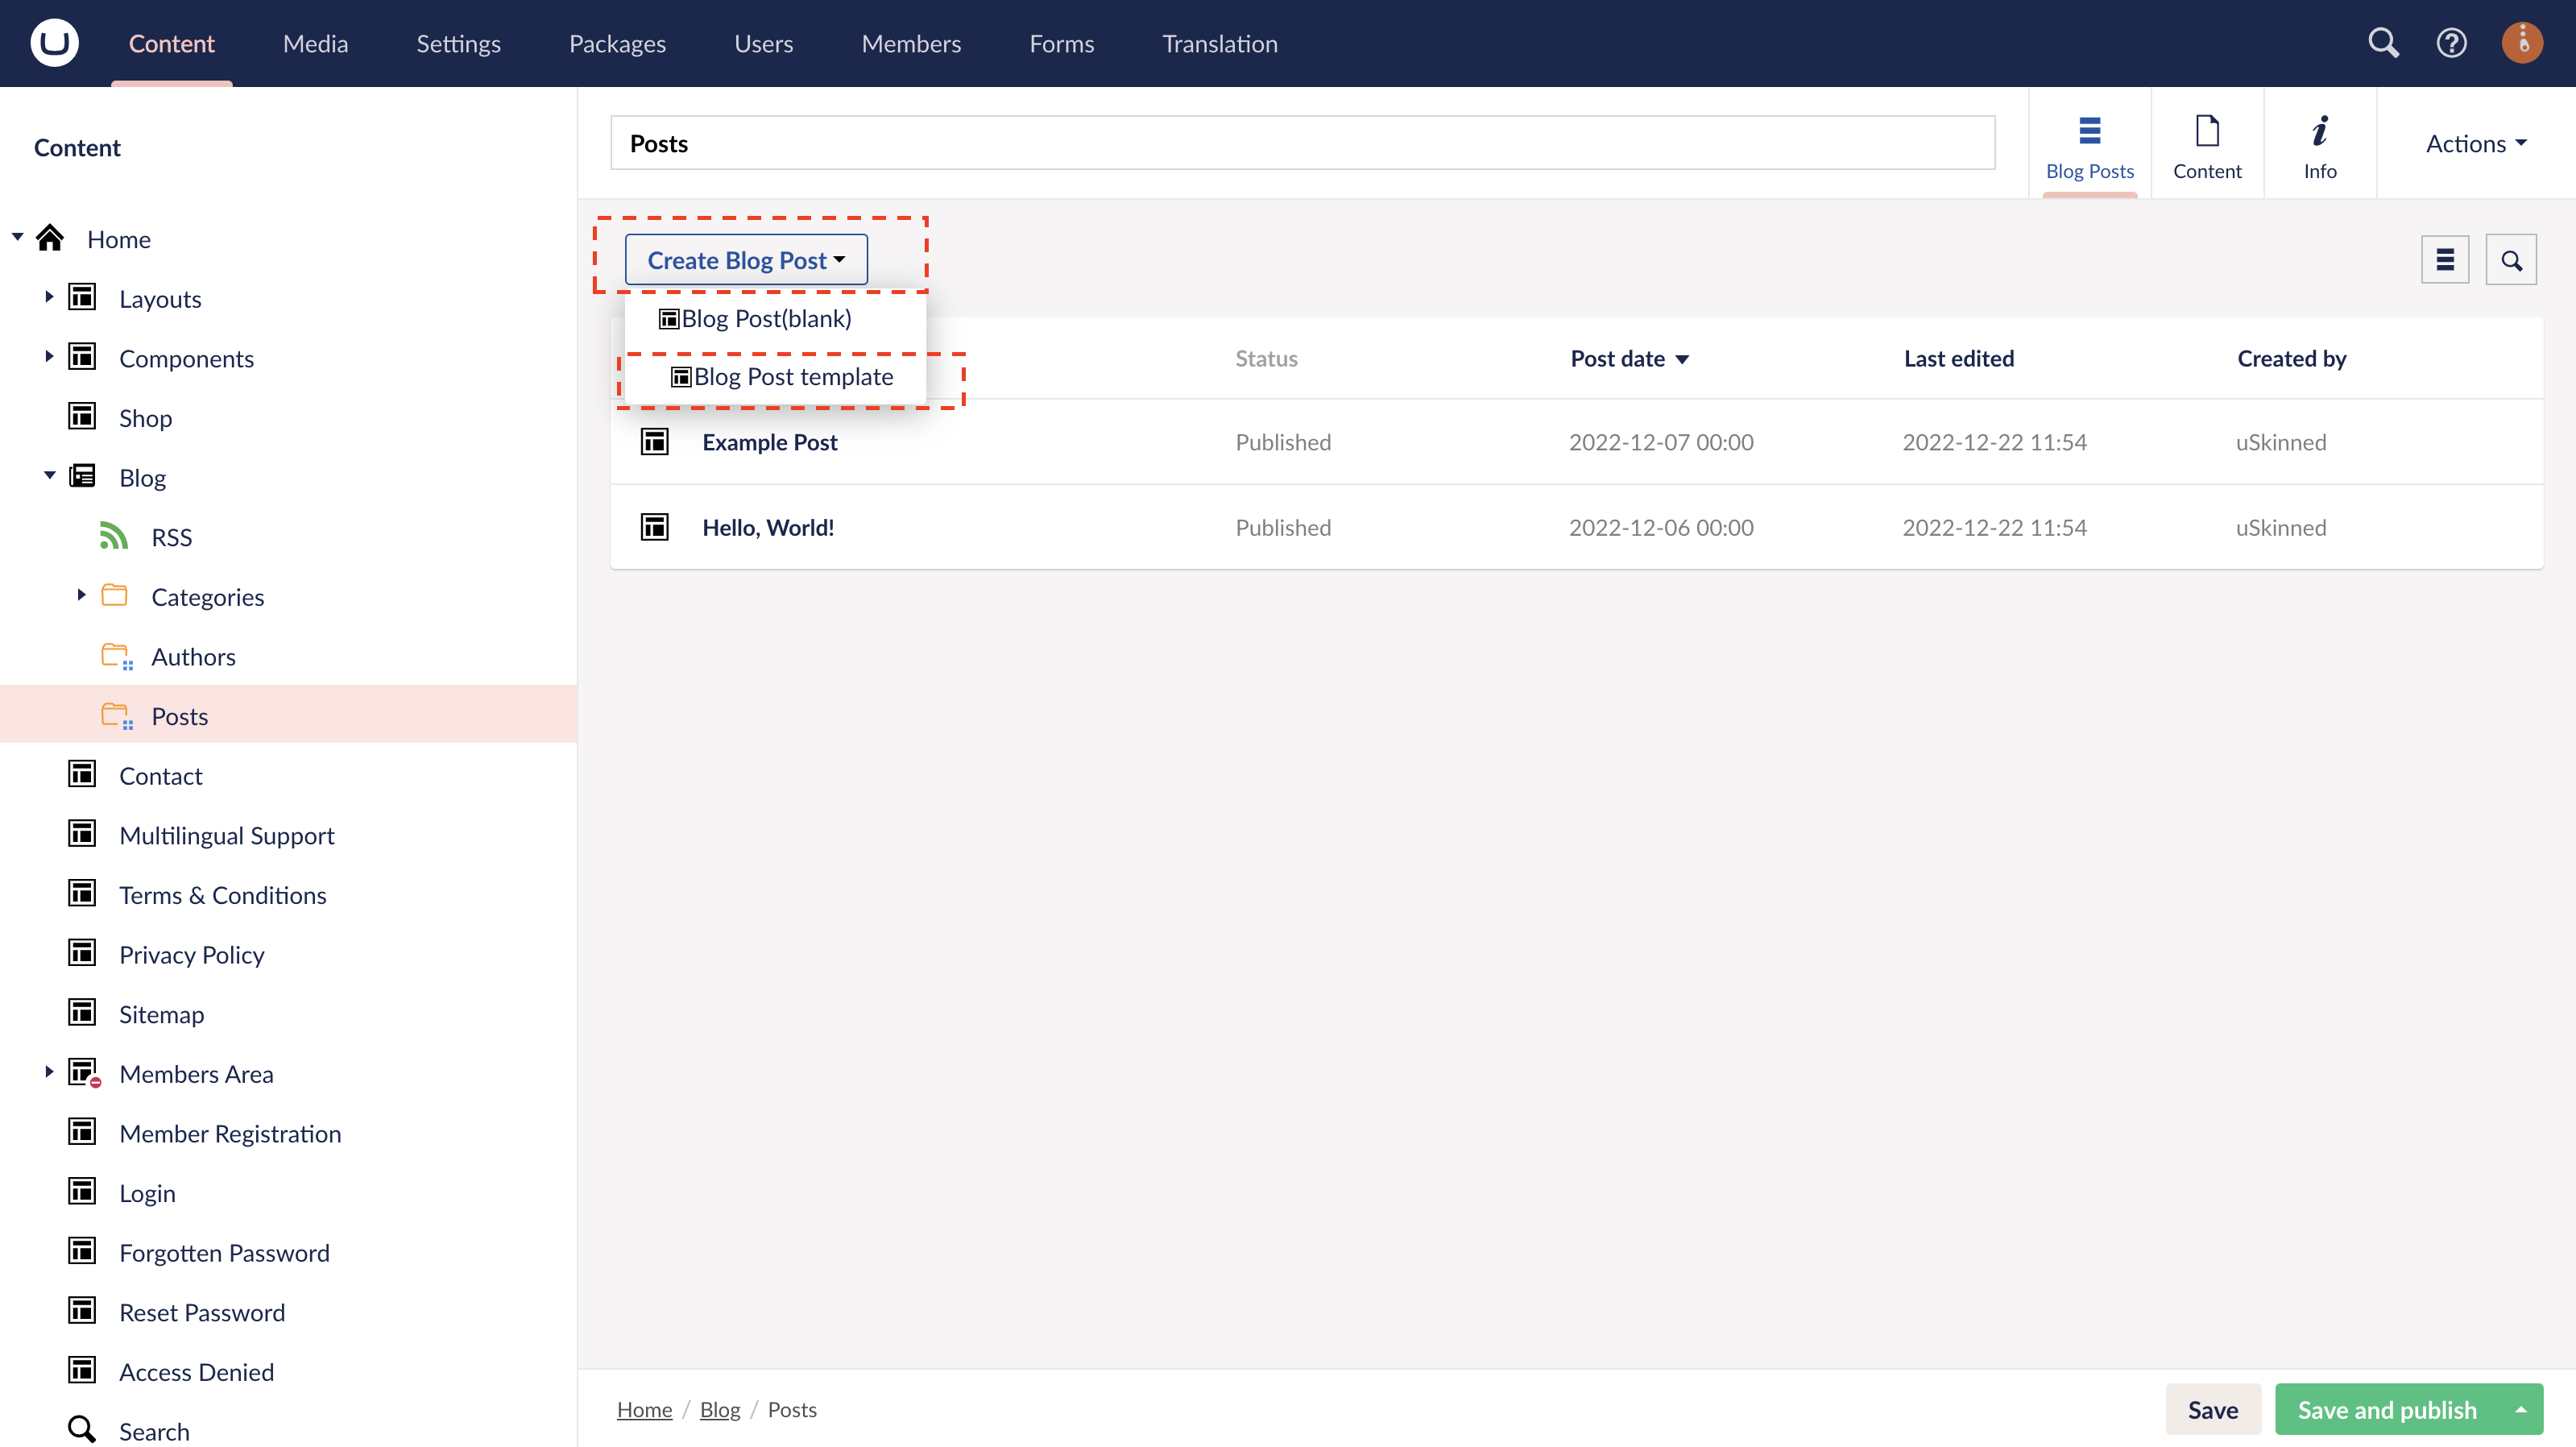Select Multilingual Support in the tree
2576x1447 pixels.
pos(226,835)
